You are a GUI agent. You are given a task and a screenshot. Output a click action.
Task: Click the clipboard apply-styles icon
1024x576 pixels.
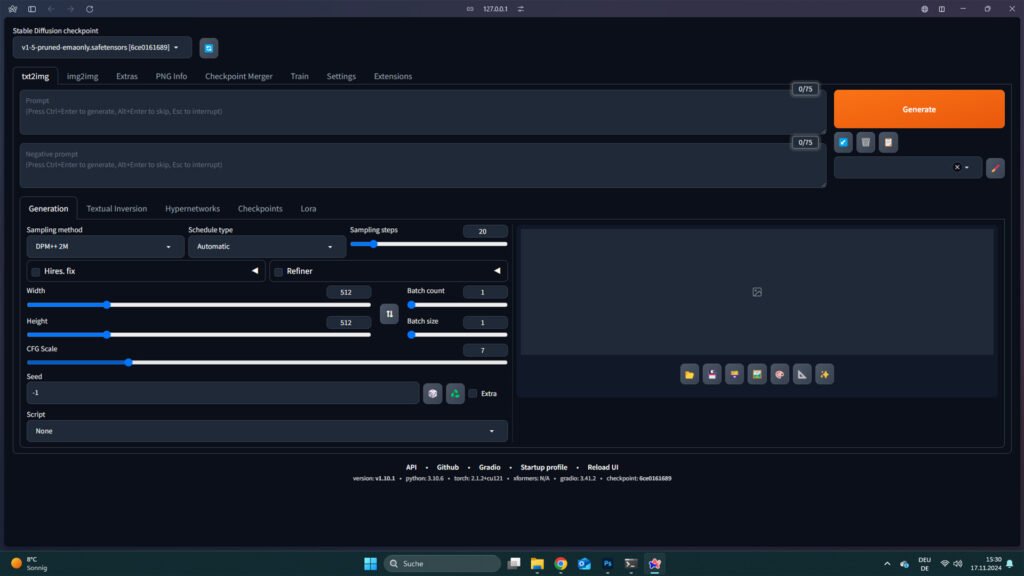(888, 143)
